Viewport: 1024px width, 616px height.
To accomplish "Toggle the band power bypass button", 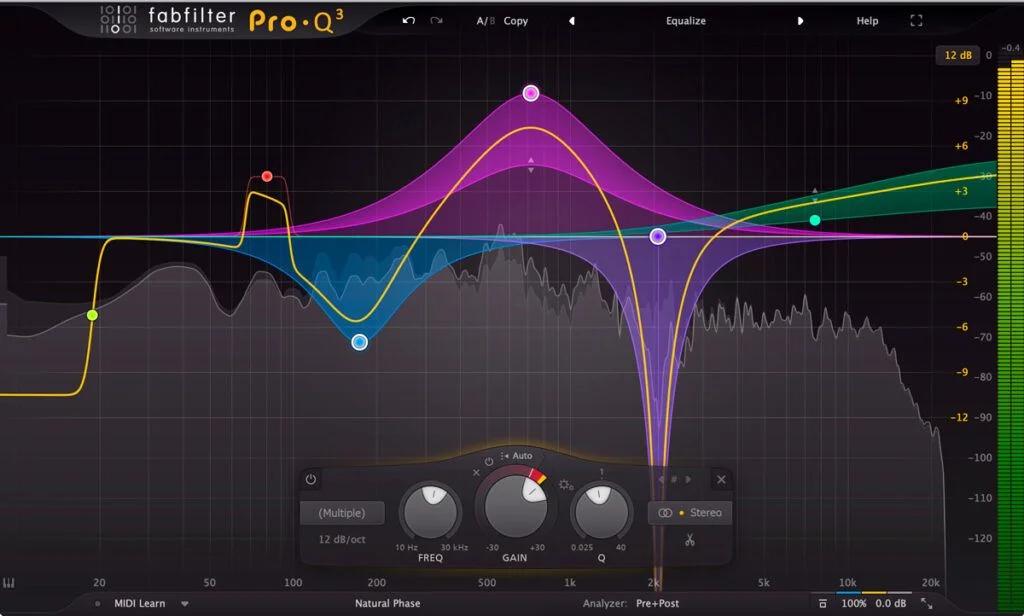I will (x=311, y=480).
